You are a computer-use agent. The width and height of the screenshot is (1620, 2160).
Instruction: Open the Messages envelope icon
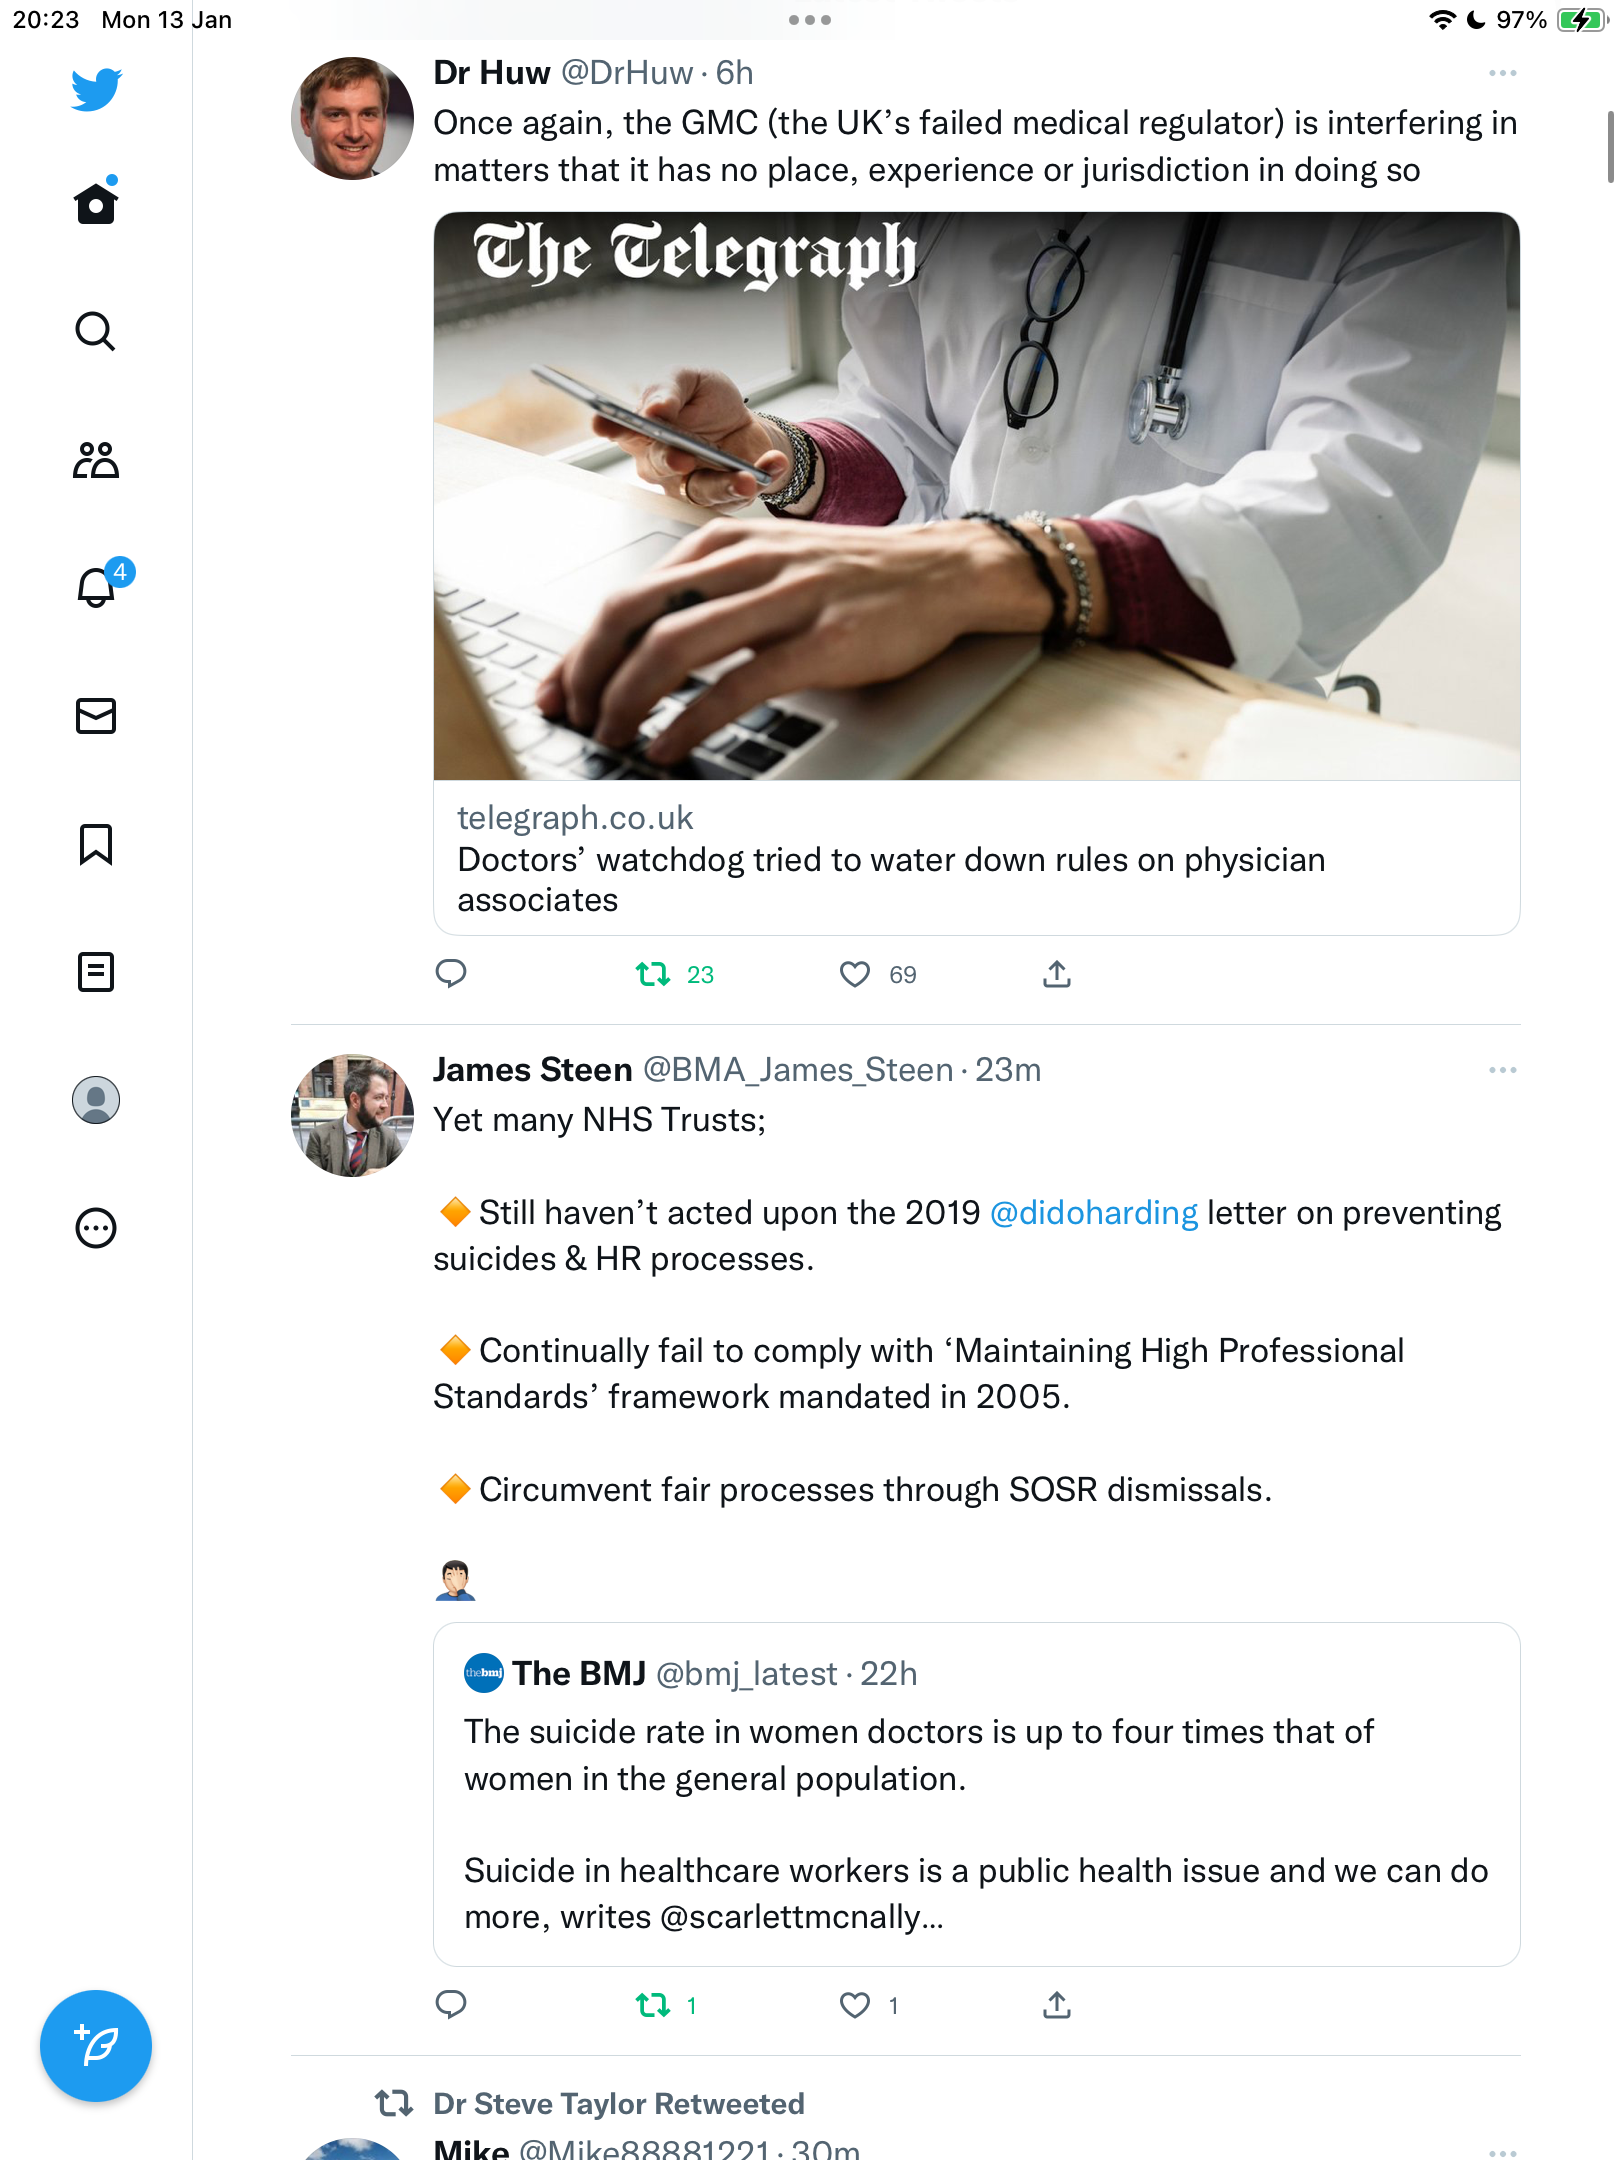tap(96, 716)
